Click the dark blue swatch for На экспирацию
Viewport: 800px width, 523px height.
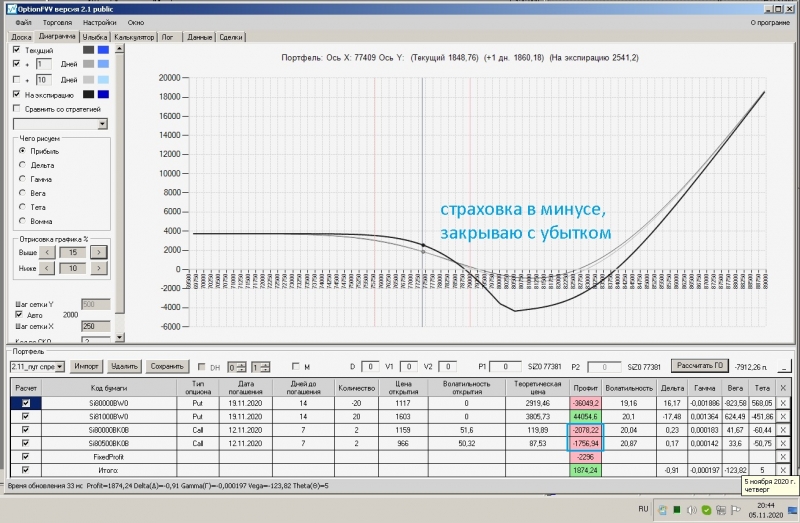tap(103, 94)
